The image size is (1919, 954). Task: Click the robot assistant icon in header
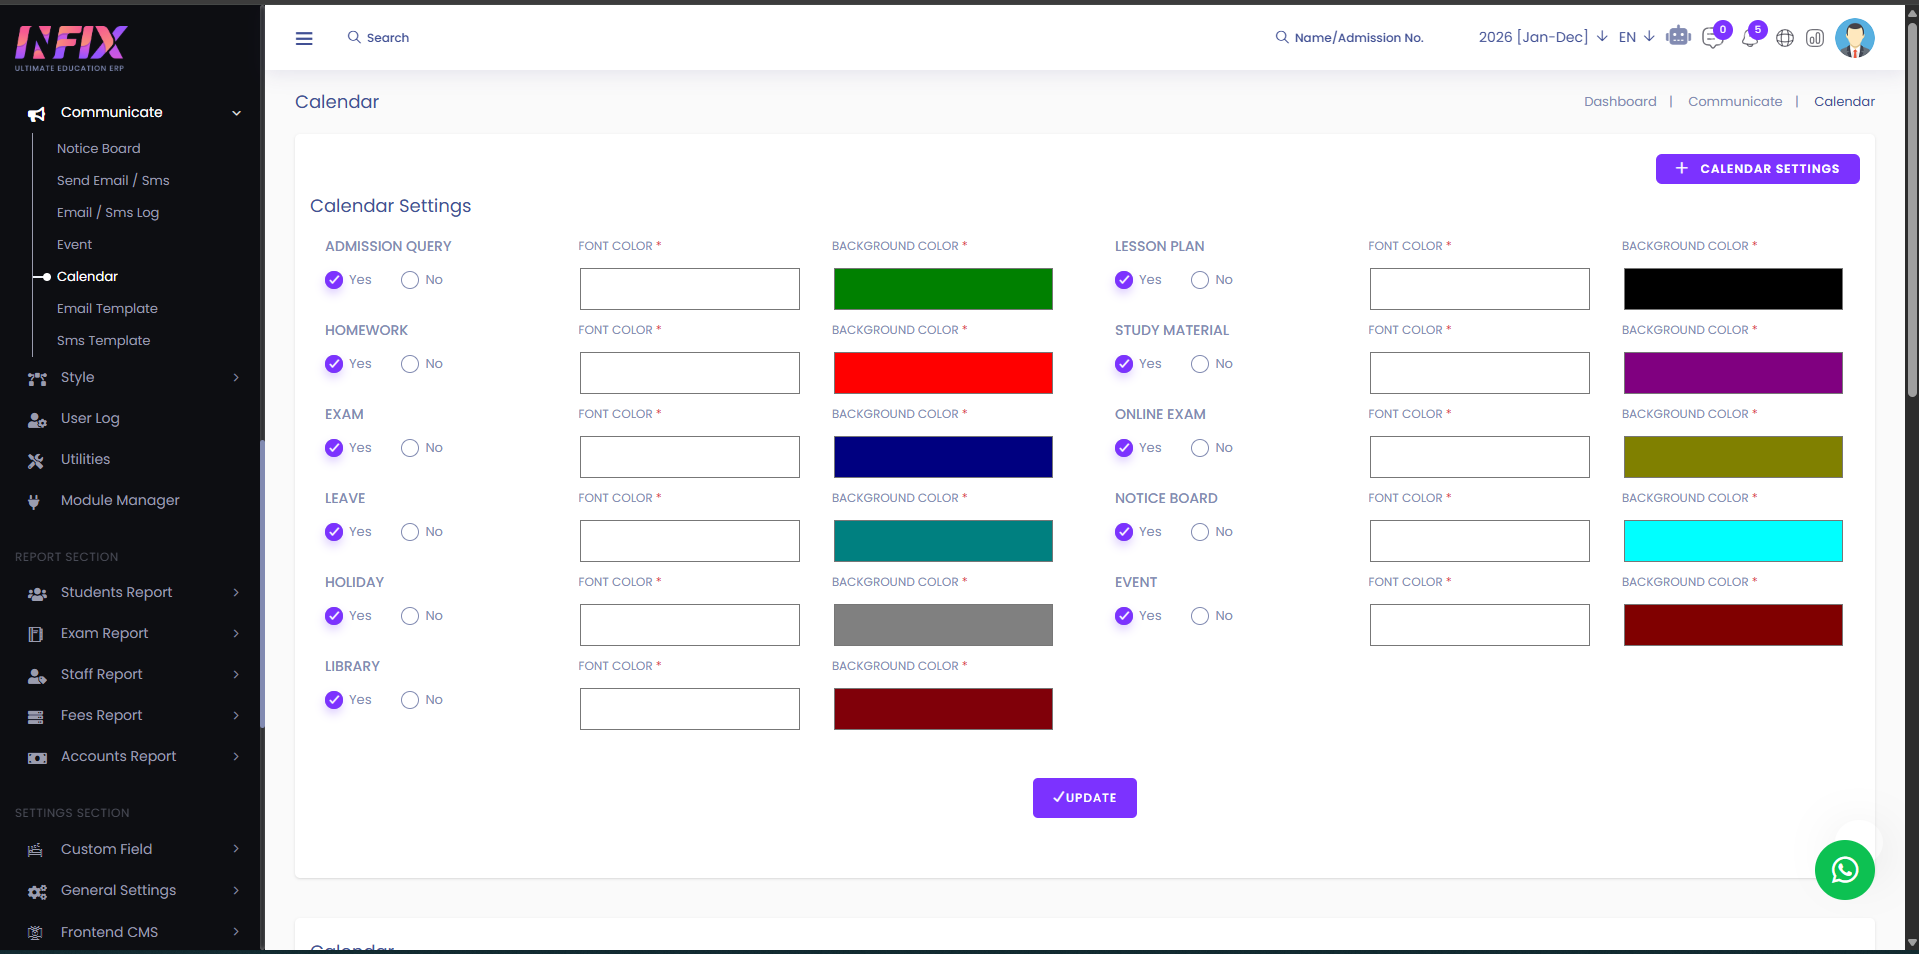tap(1678, 37)
